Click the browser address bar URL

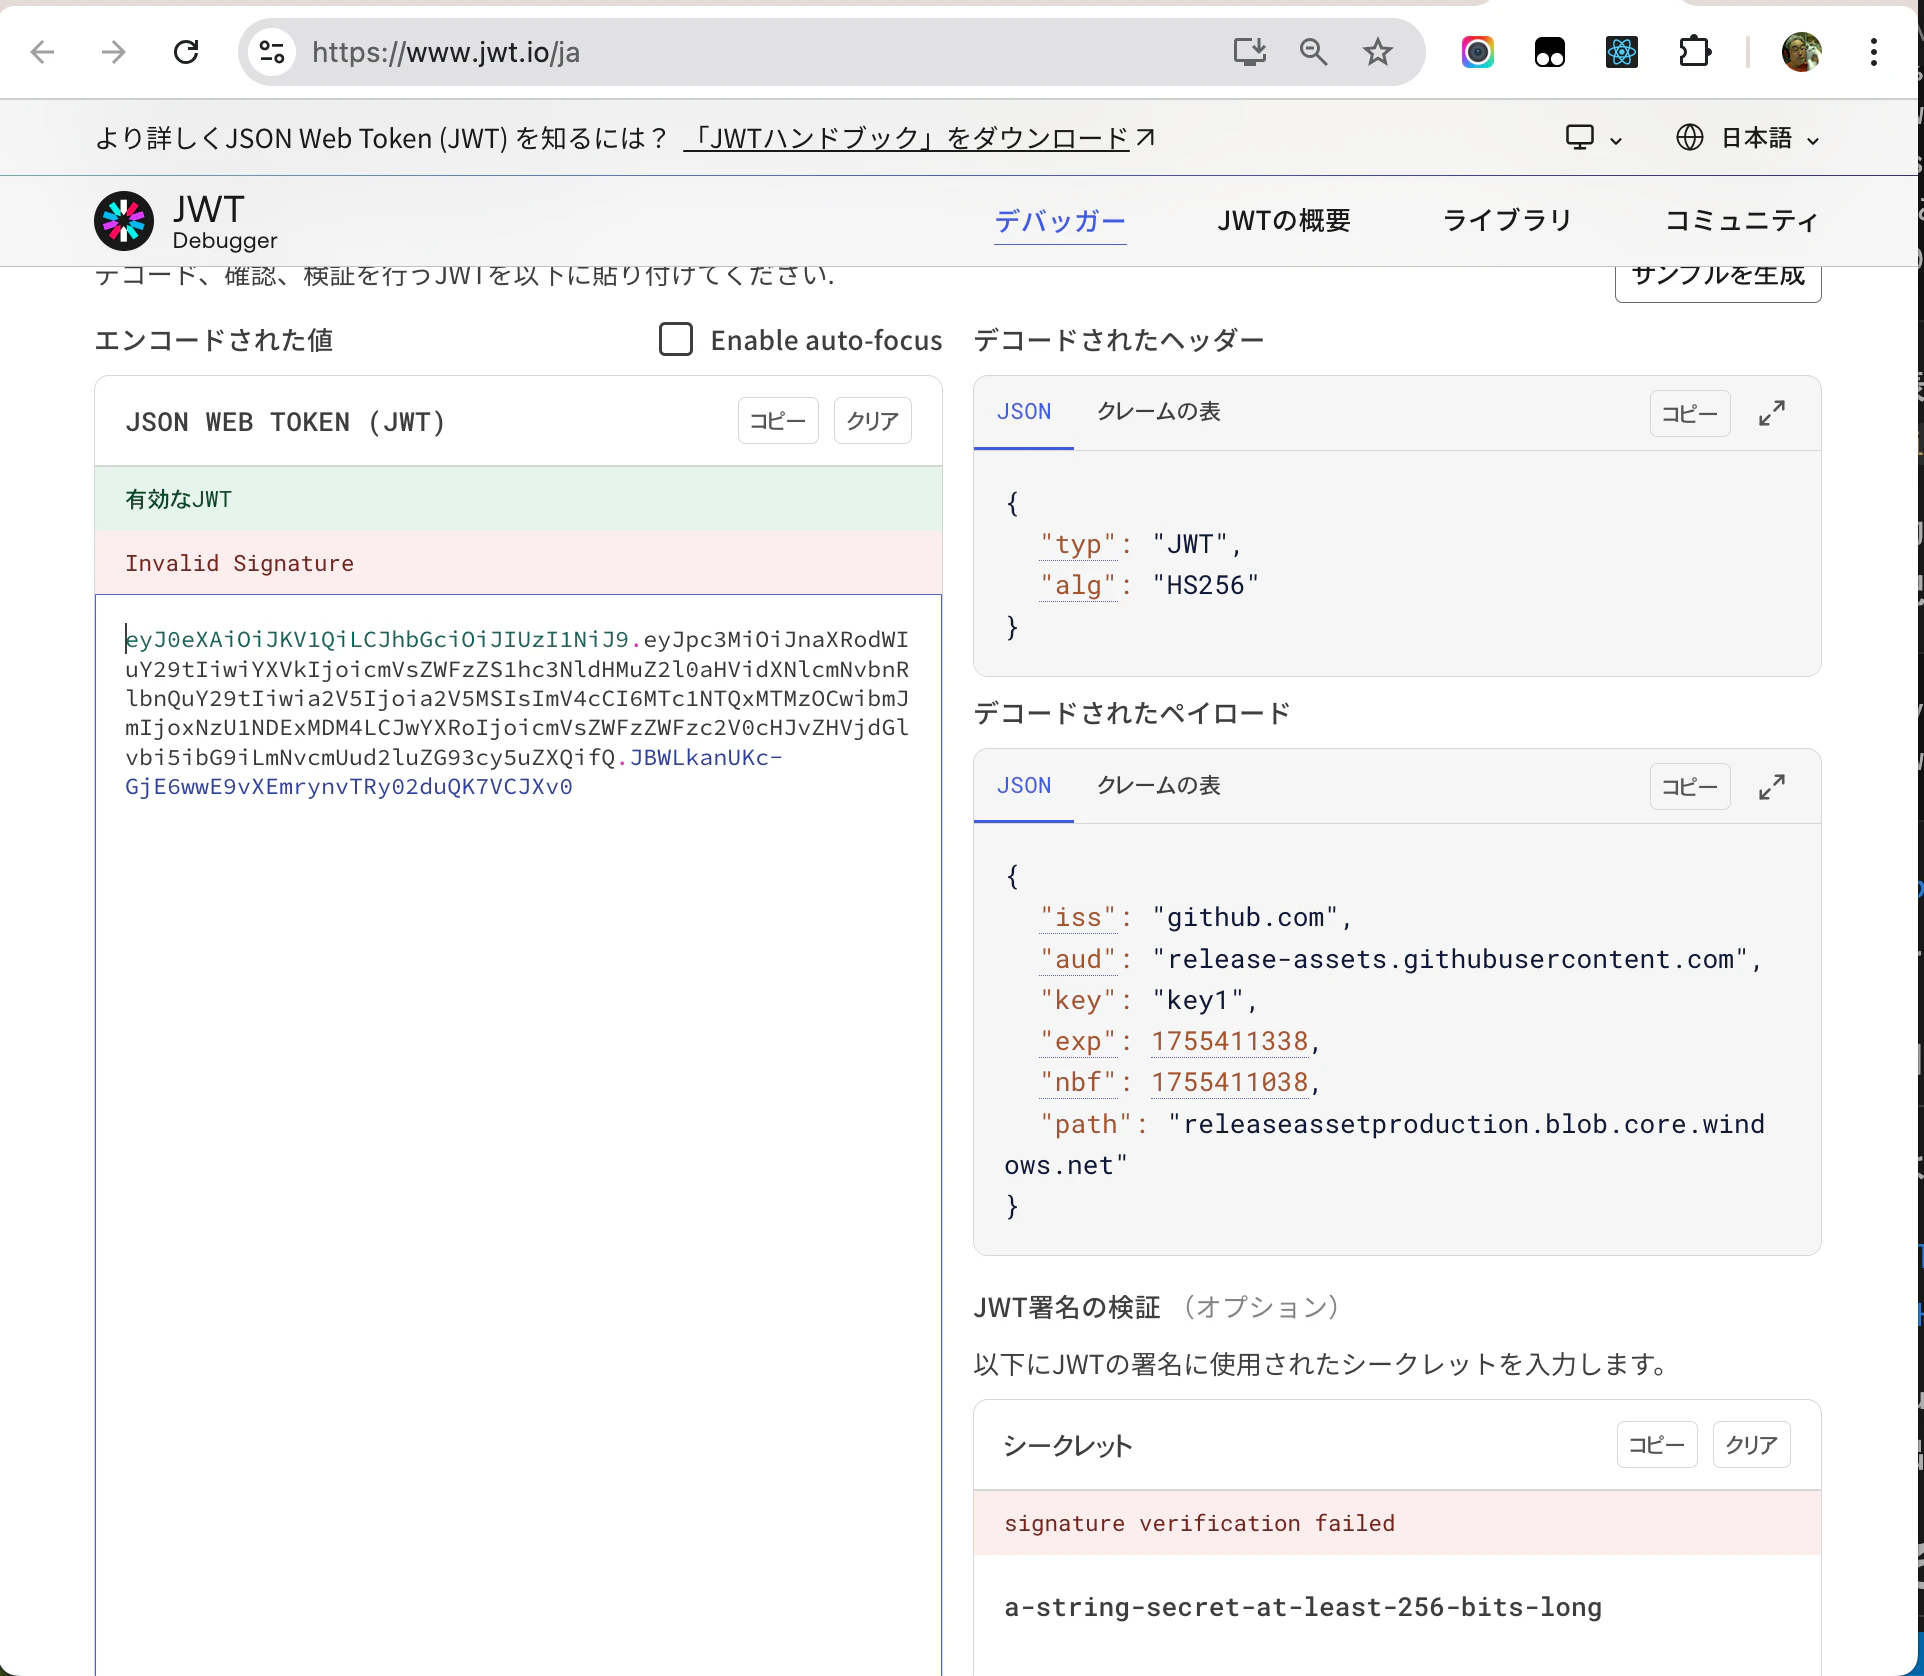point(446,52)
